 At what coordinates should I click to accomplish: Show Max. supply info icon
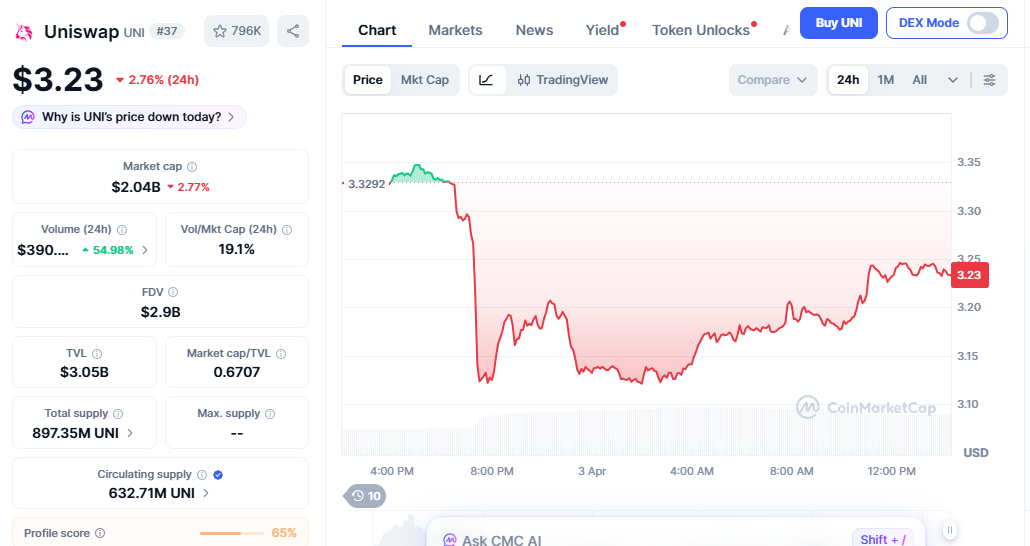tap(270, 413)
